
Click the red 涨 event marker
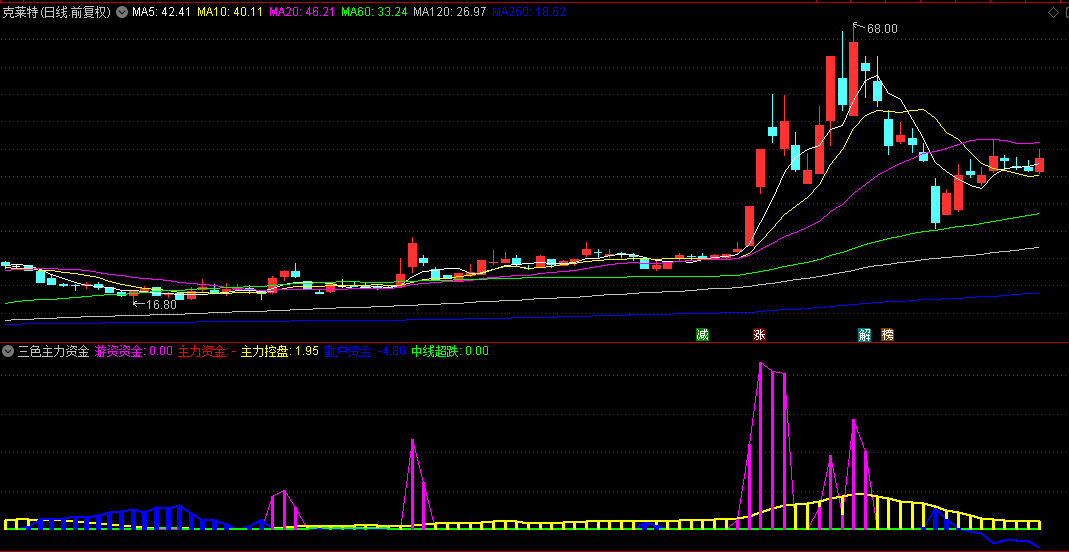[759, 335]
